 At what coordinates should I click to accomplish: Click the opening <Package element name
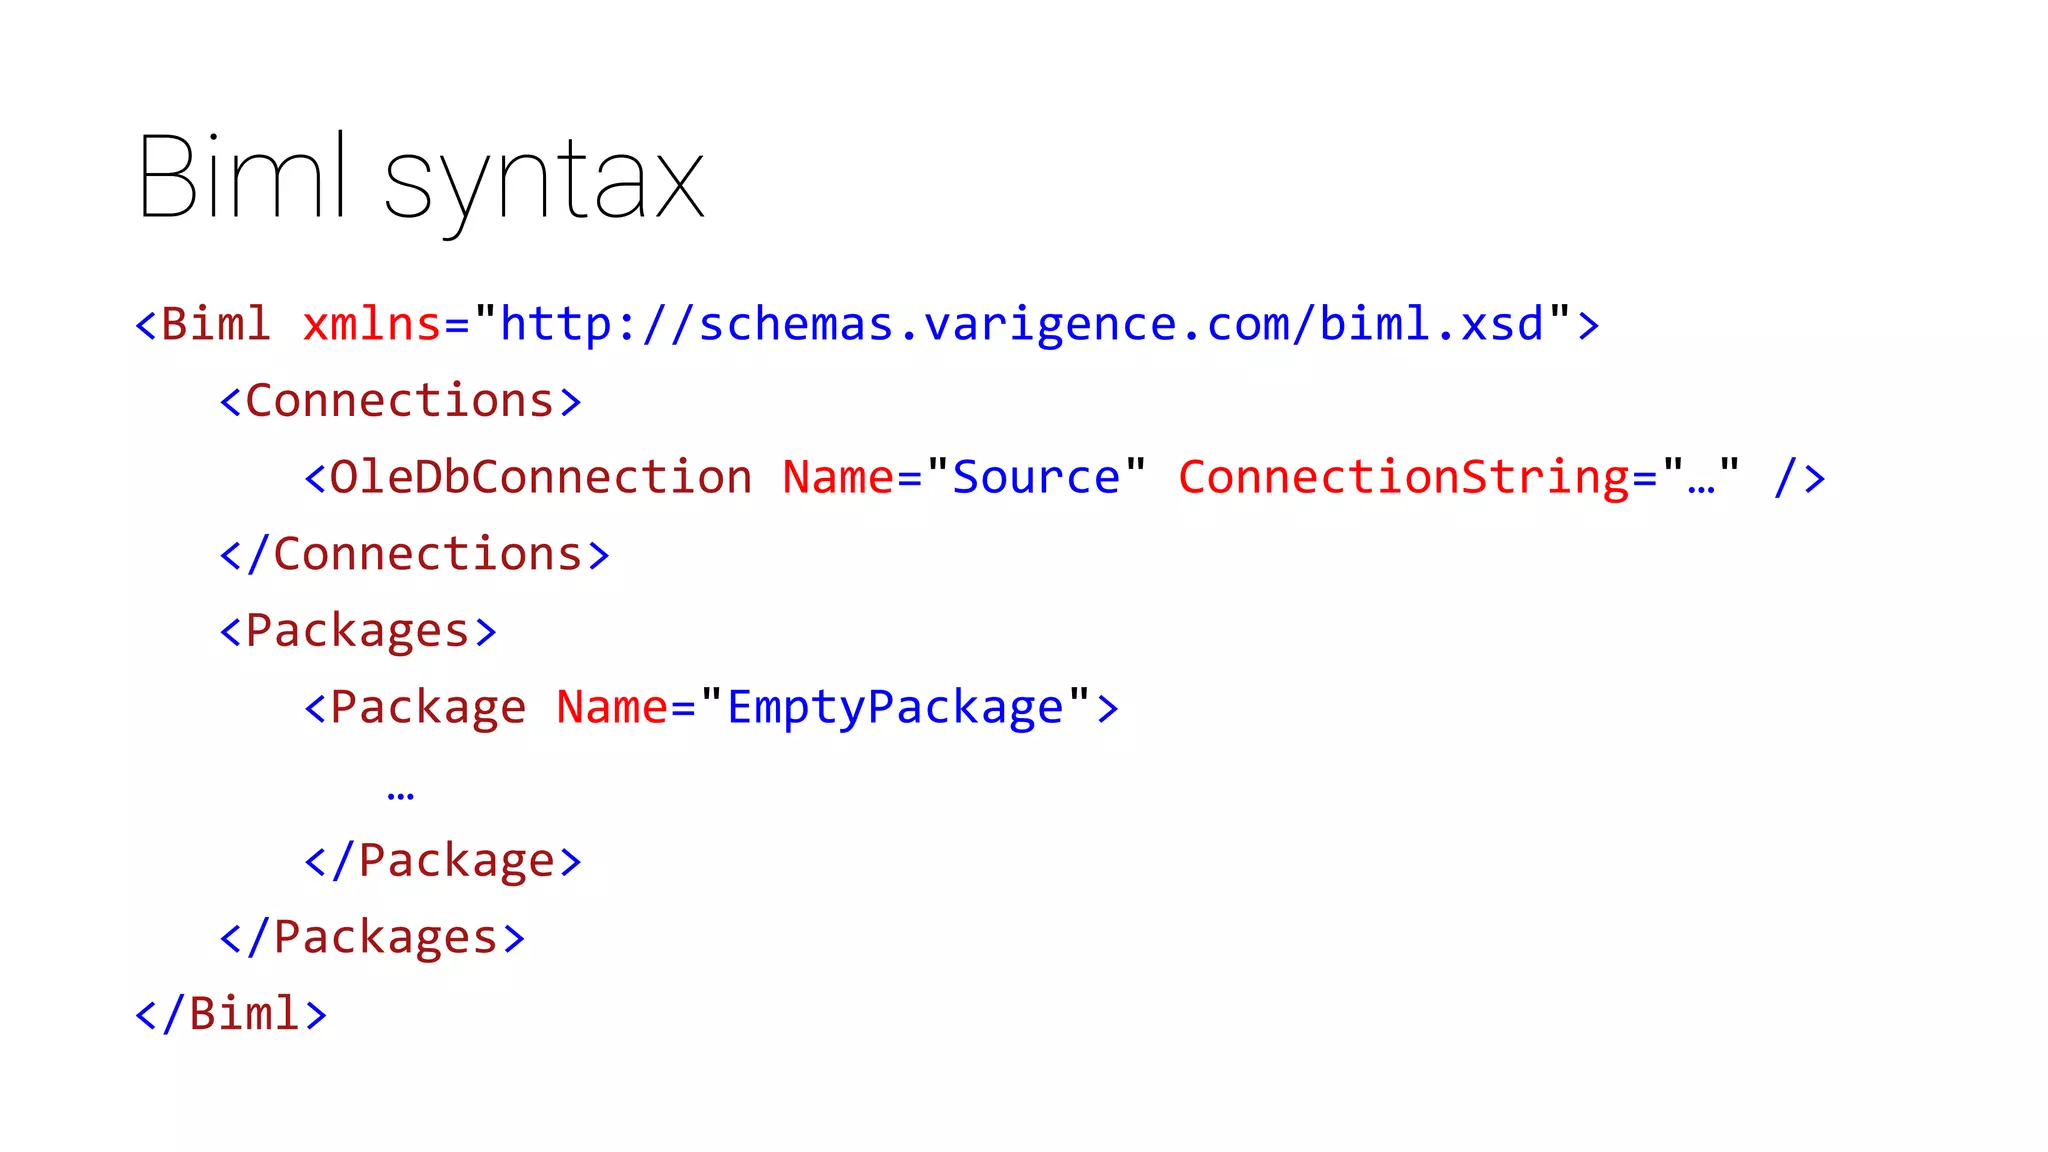point(428,707)
